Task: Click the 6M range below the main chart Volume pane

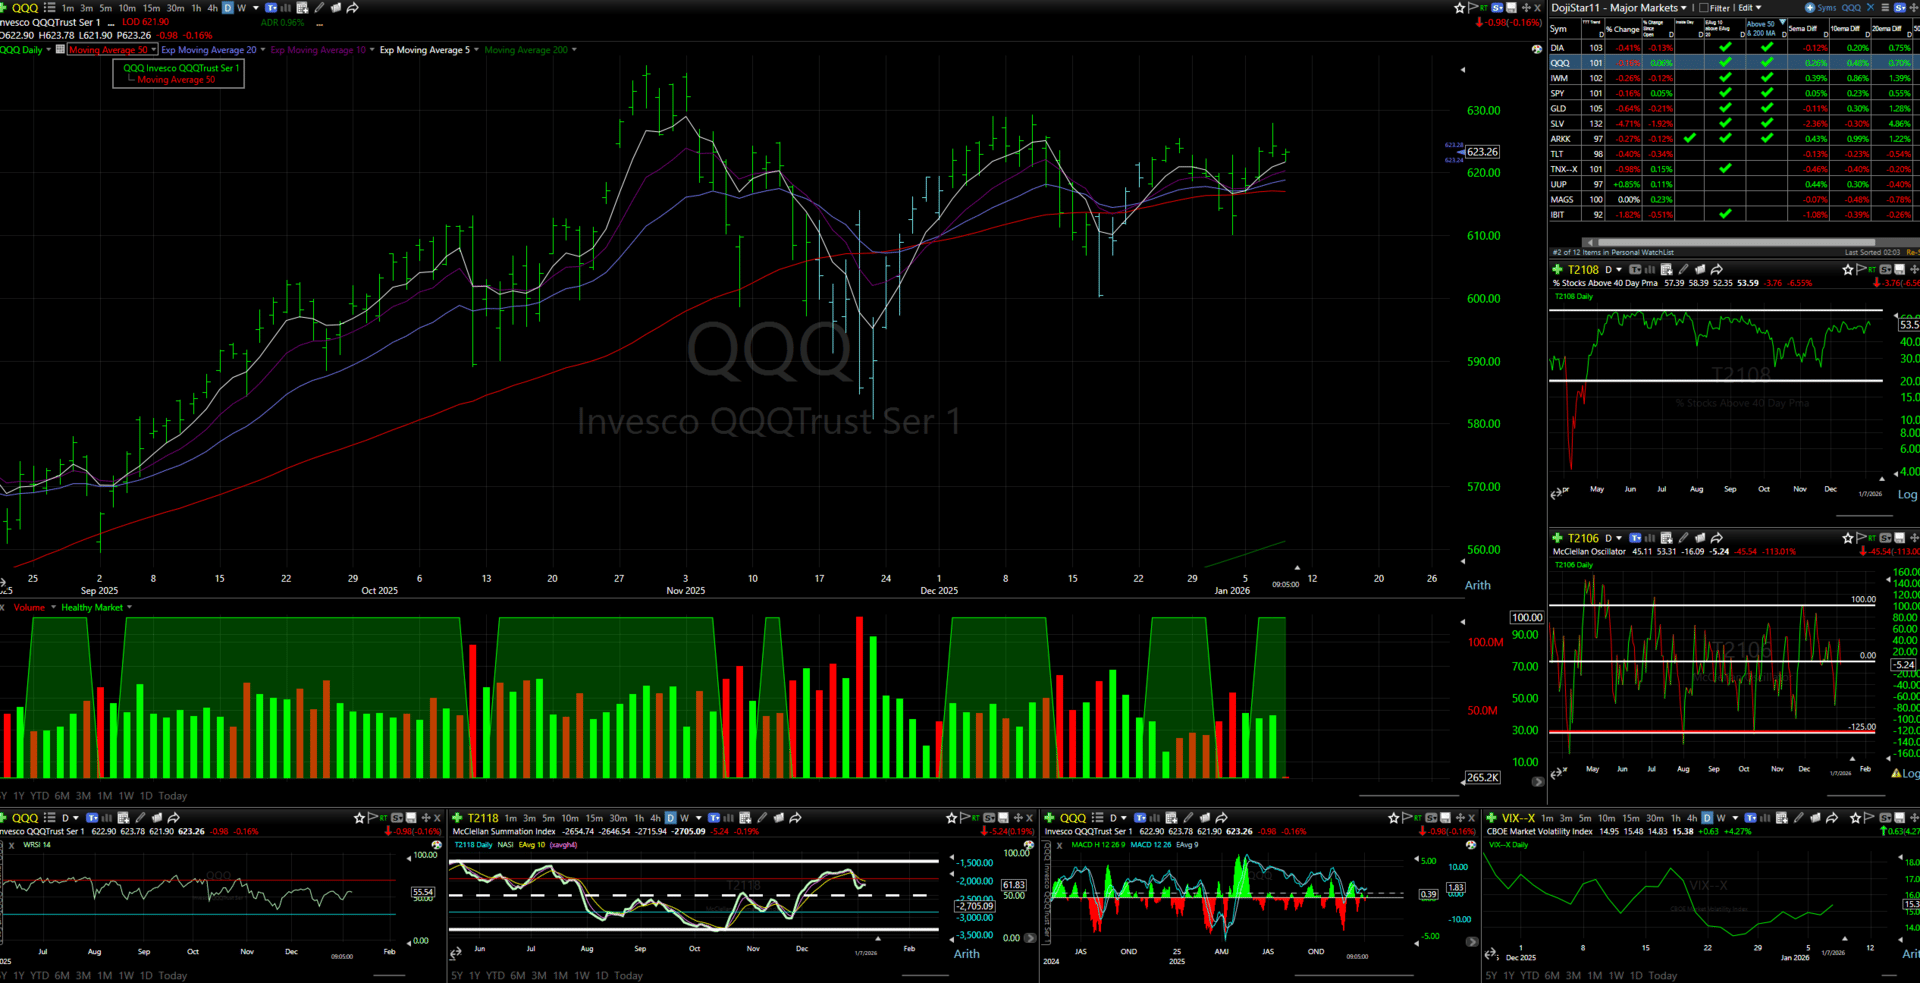Action: click(x=62, y=796)
